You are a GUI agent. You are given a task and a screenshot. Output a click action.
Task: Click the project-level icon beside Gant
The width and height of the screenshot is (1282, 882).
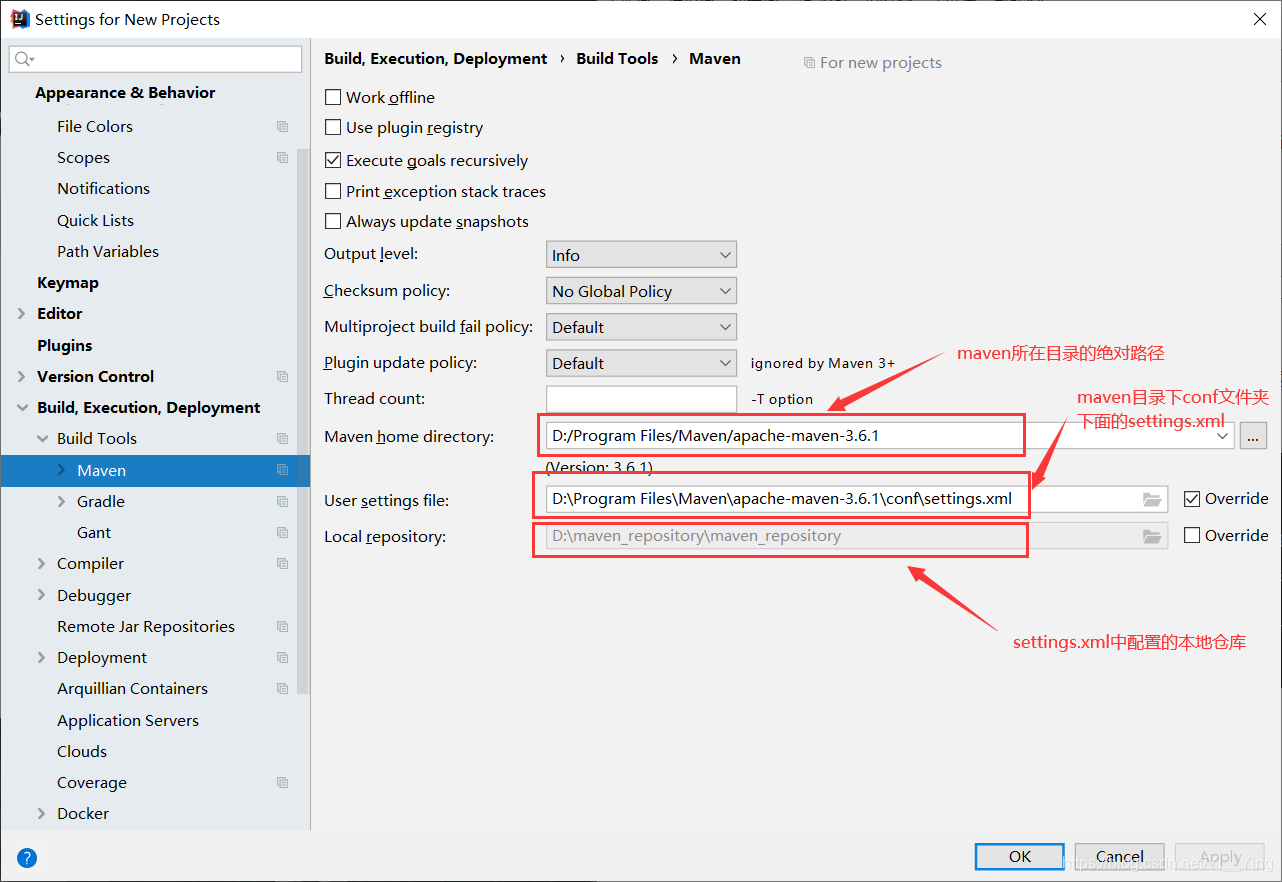pos(283,533)
